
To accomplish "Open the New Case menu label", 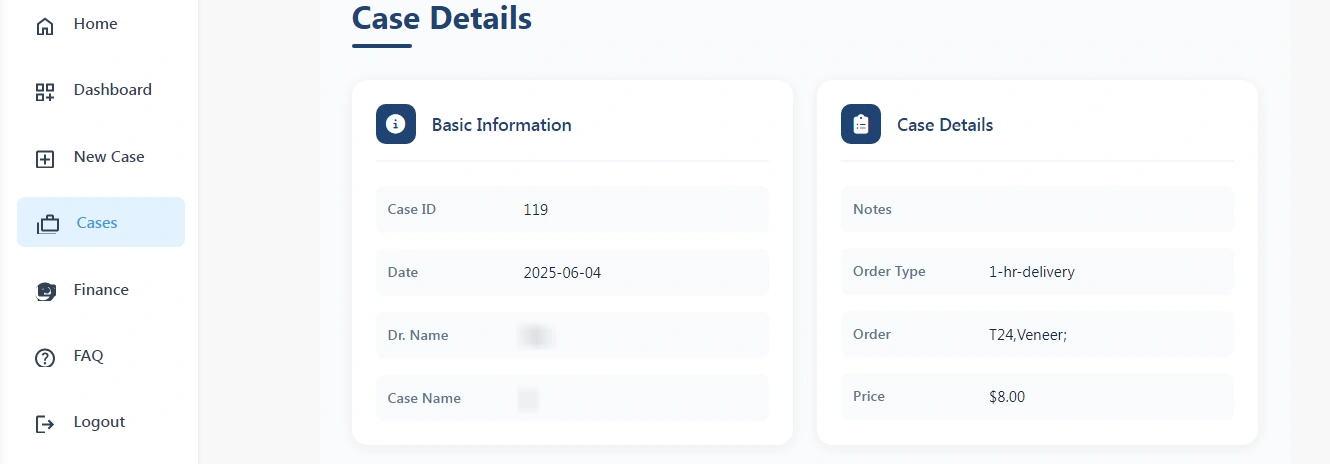I will pos(109,157).
